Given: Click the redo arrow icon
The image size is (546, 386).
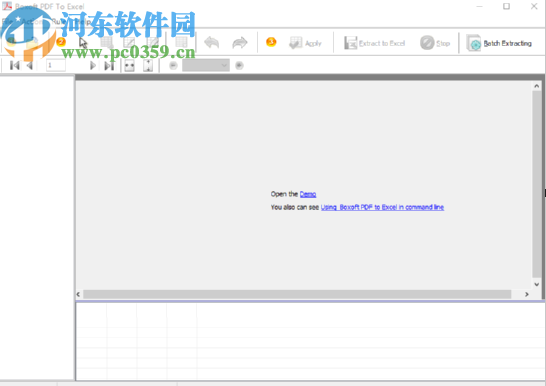Looking at the screenshot, I should [x=240, y=43].
